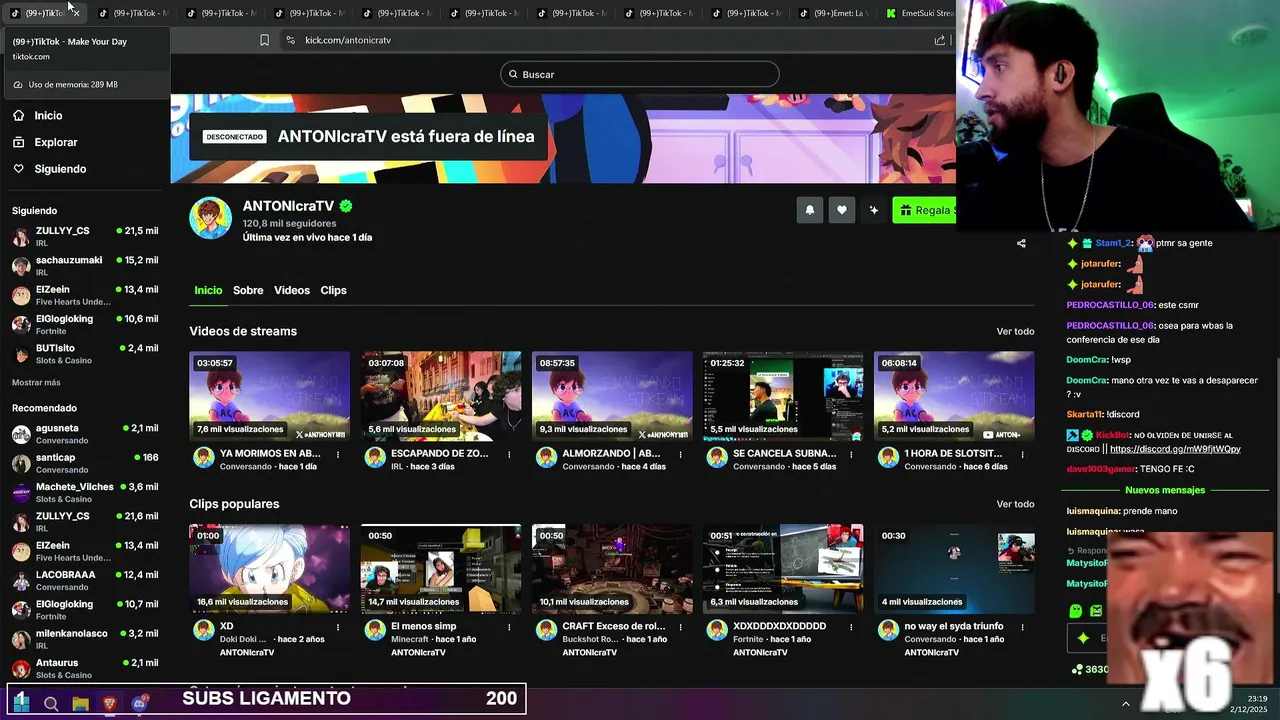Screen dimensions: 1280x720
Task: Click the site settings icon before kick.com URL
Action: tap(290, 40)
